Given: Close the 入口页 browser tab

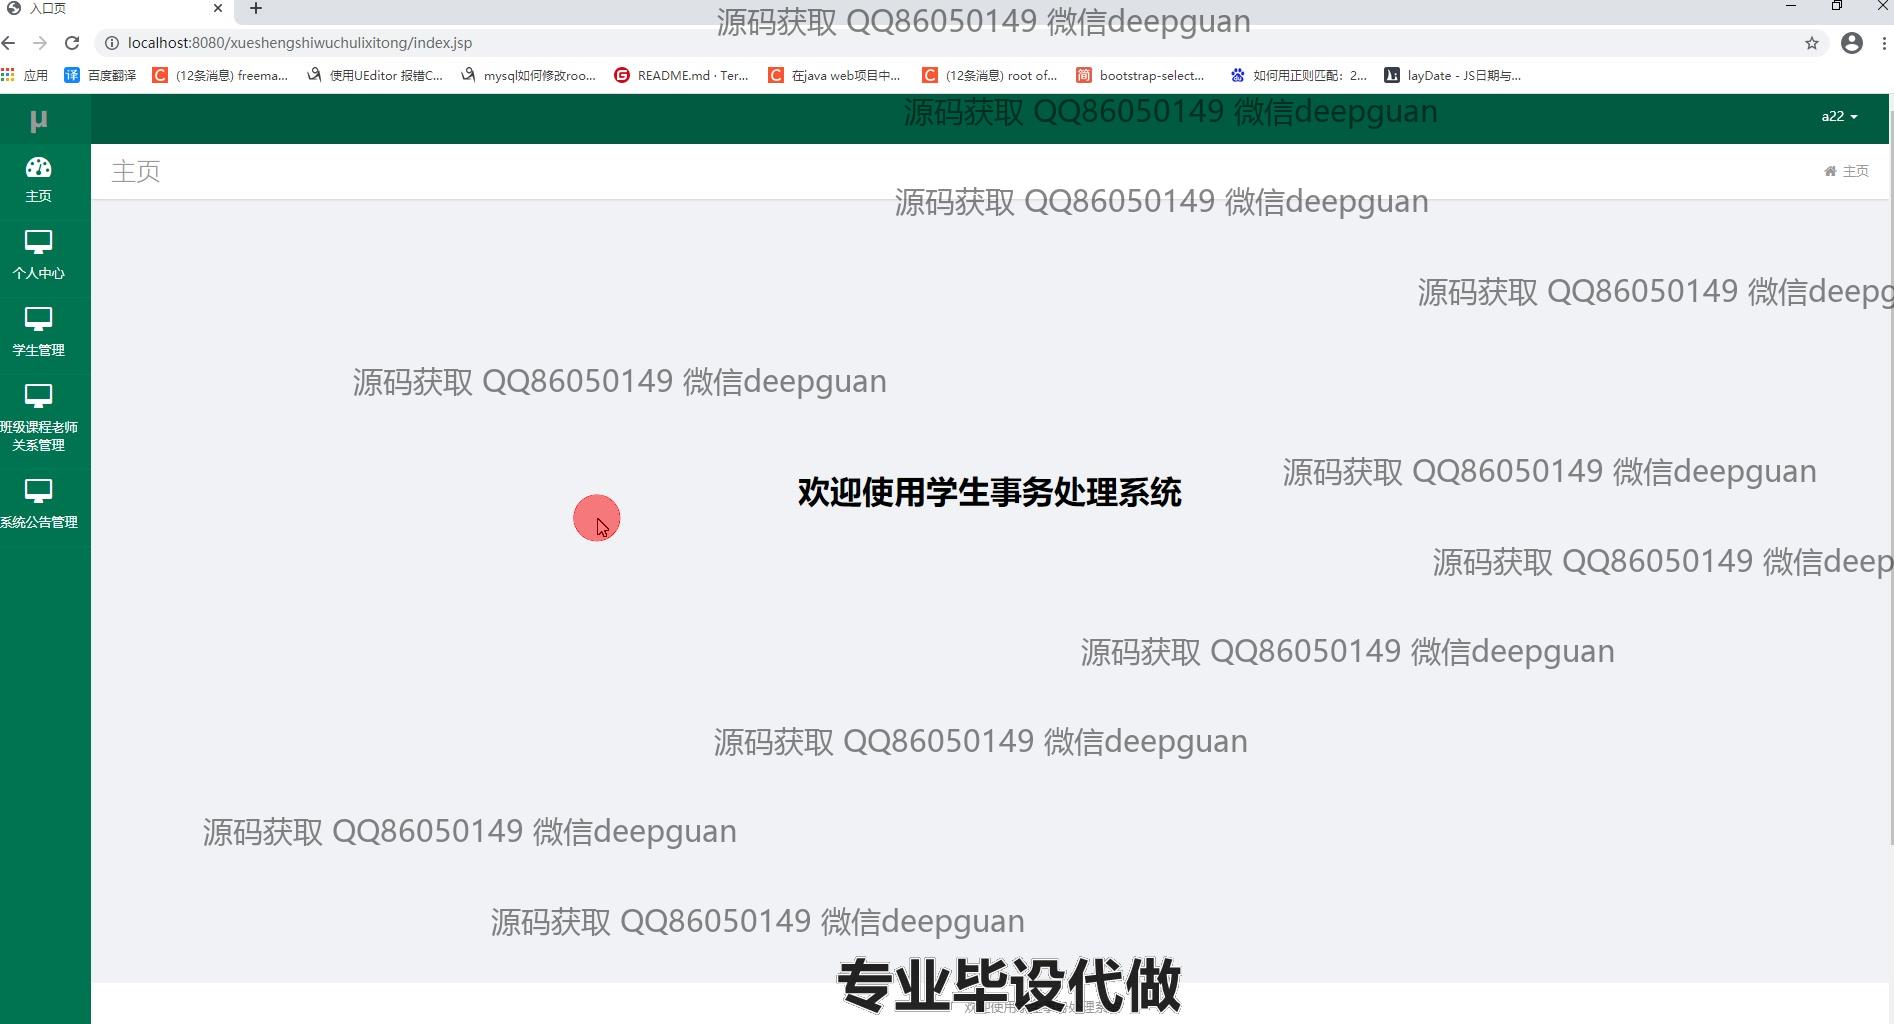Looking at the screenshot, I should point(217,9).
